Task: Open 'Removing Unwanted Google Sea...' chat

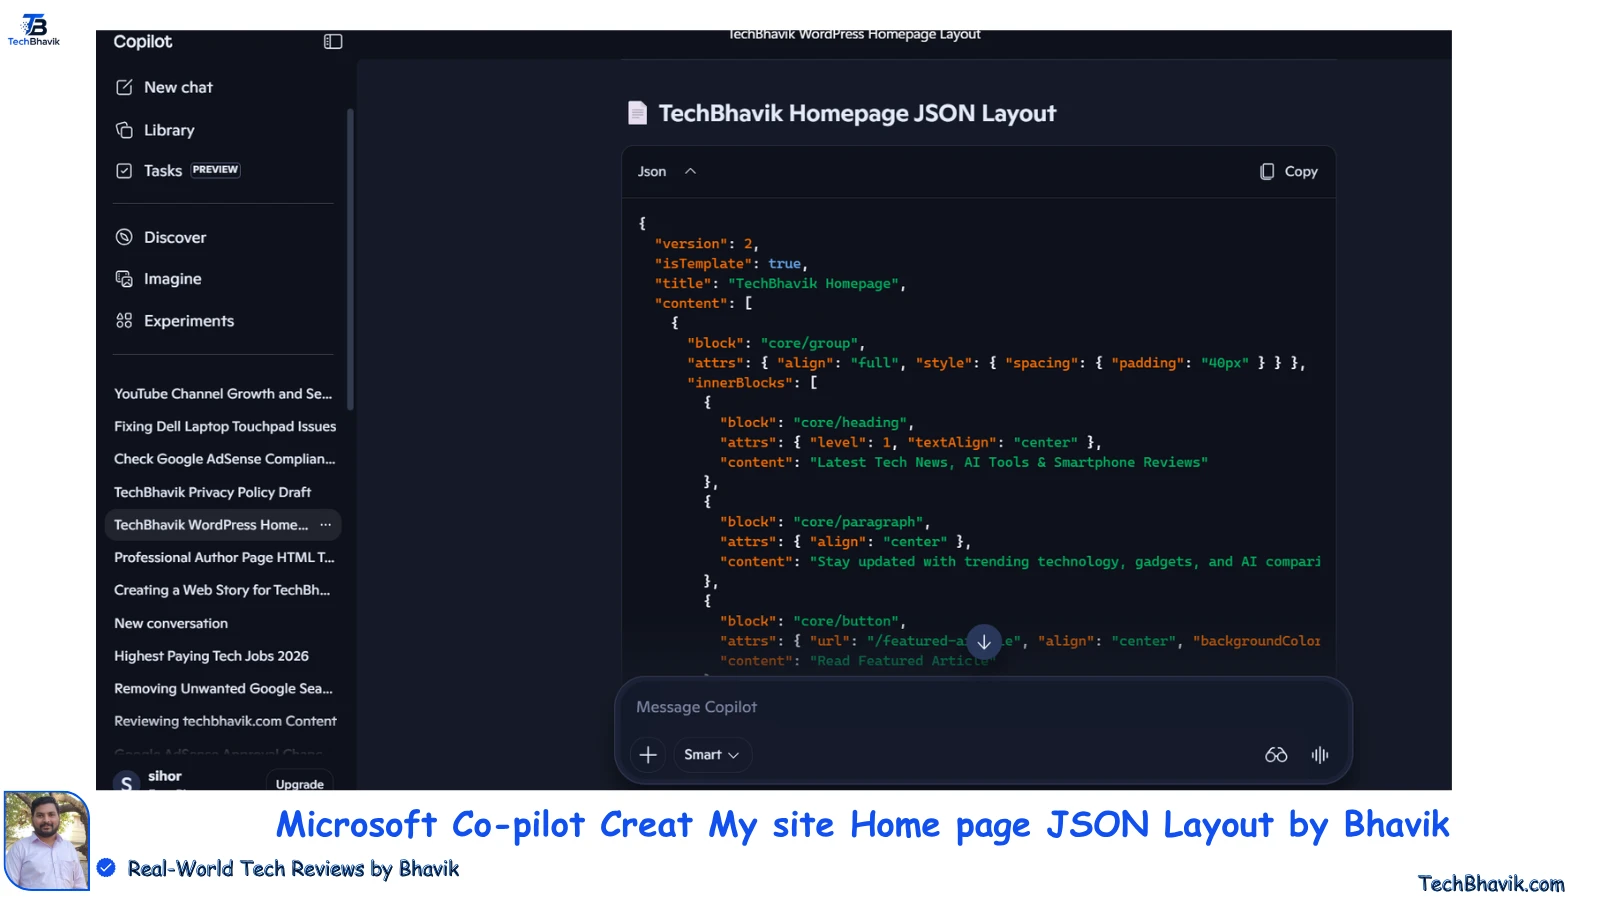Action: click(x=223, y=689)
